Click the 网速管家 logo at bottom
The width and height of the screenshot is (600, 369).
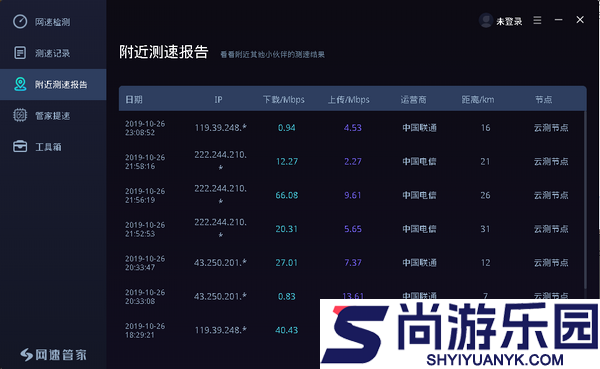tap(54, 354)
